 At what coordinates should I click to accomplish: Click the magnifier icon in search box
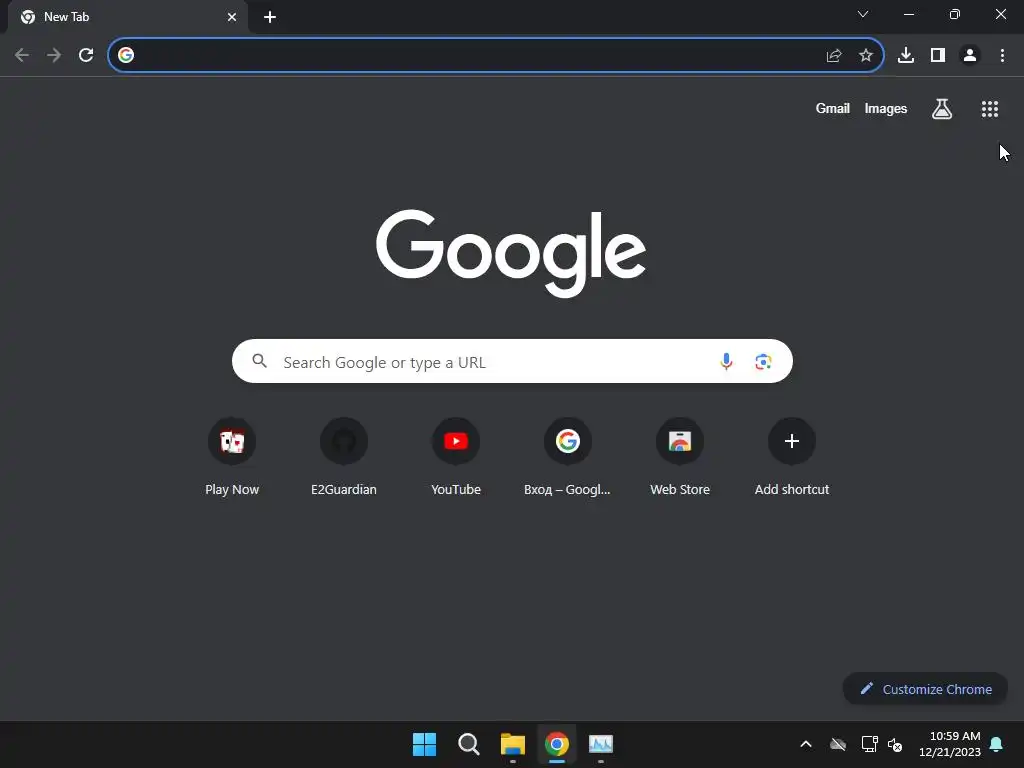(259, 360)
